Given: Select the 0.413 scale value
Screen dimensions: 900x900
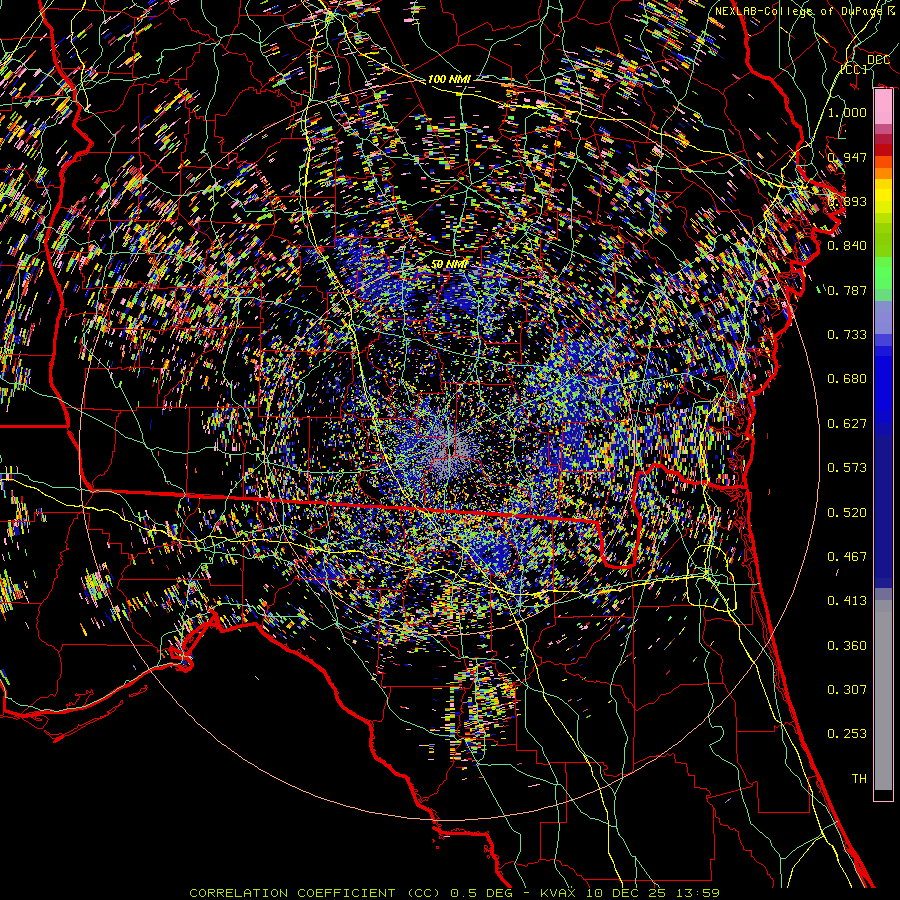Looking at the screenshot, I should click(x=847, y=600).
